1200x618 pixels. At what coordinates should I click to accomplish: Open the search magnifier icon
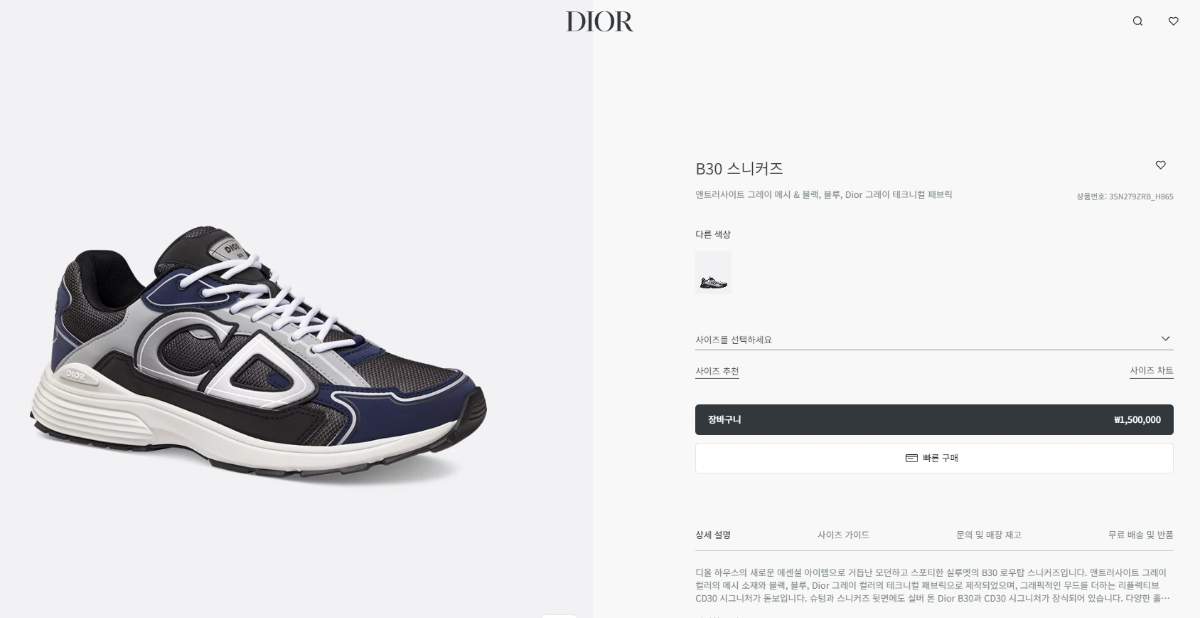coord(1137,21)
